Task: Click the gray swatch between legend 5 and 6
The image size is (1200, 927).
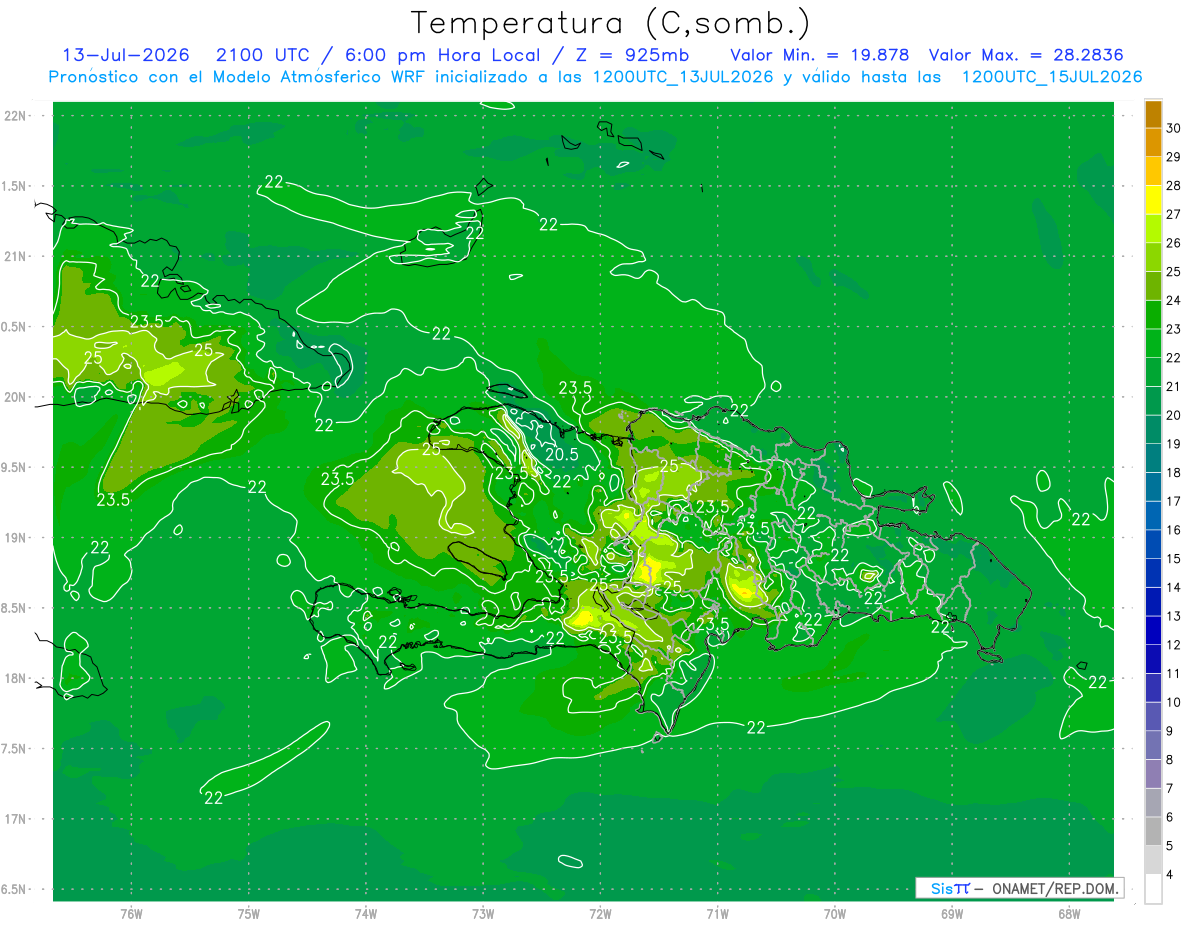Action: pyautogui.click(x=1153, y=831)
